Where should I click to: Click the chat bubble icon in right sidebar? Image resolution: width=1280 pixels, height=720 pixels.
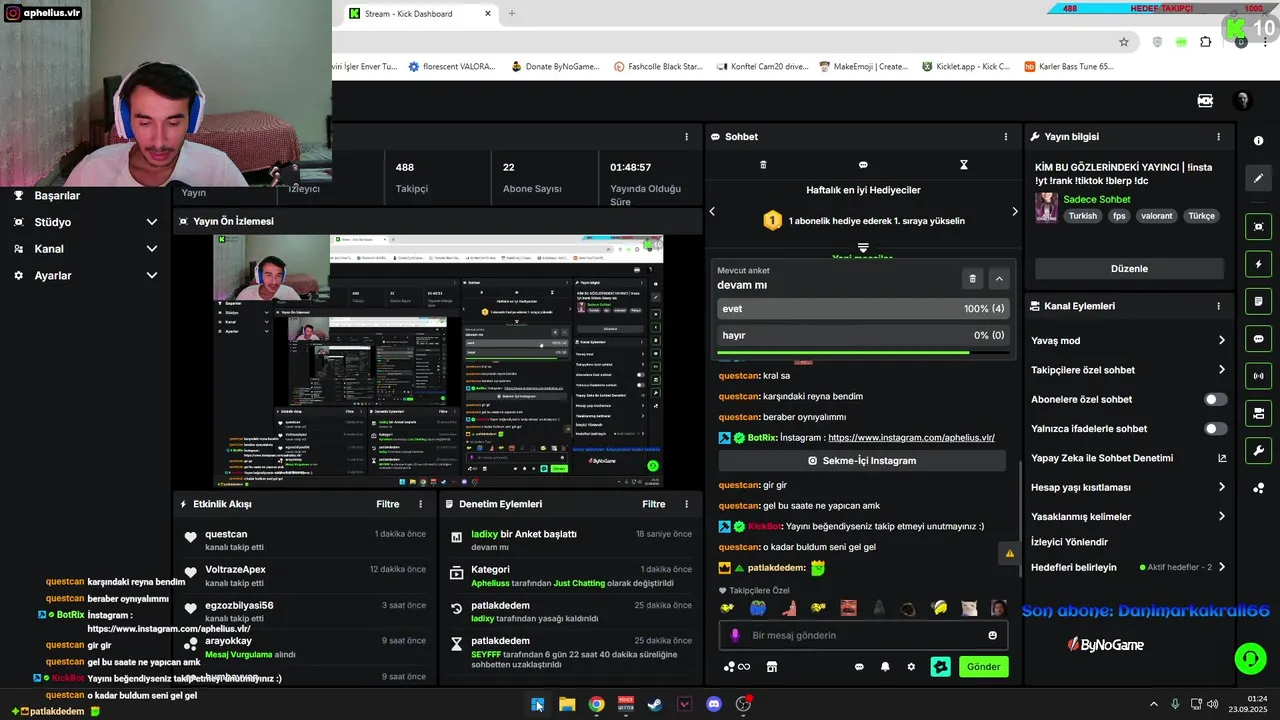tap(1258, 339)
